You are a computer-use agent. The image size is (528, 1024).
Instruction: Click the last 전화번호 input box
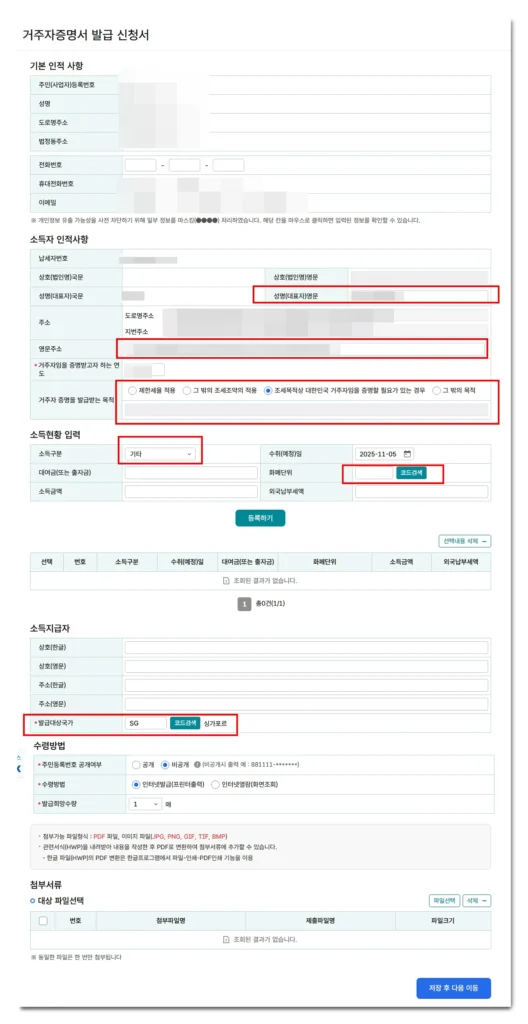coord(228,165)
